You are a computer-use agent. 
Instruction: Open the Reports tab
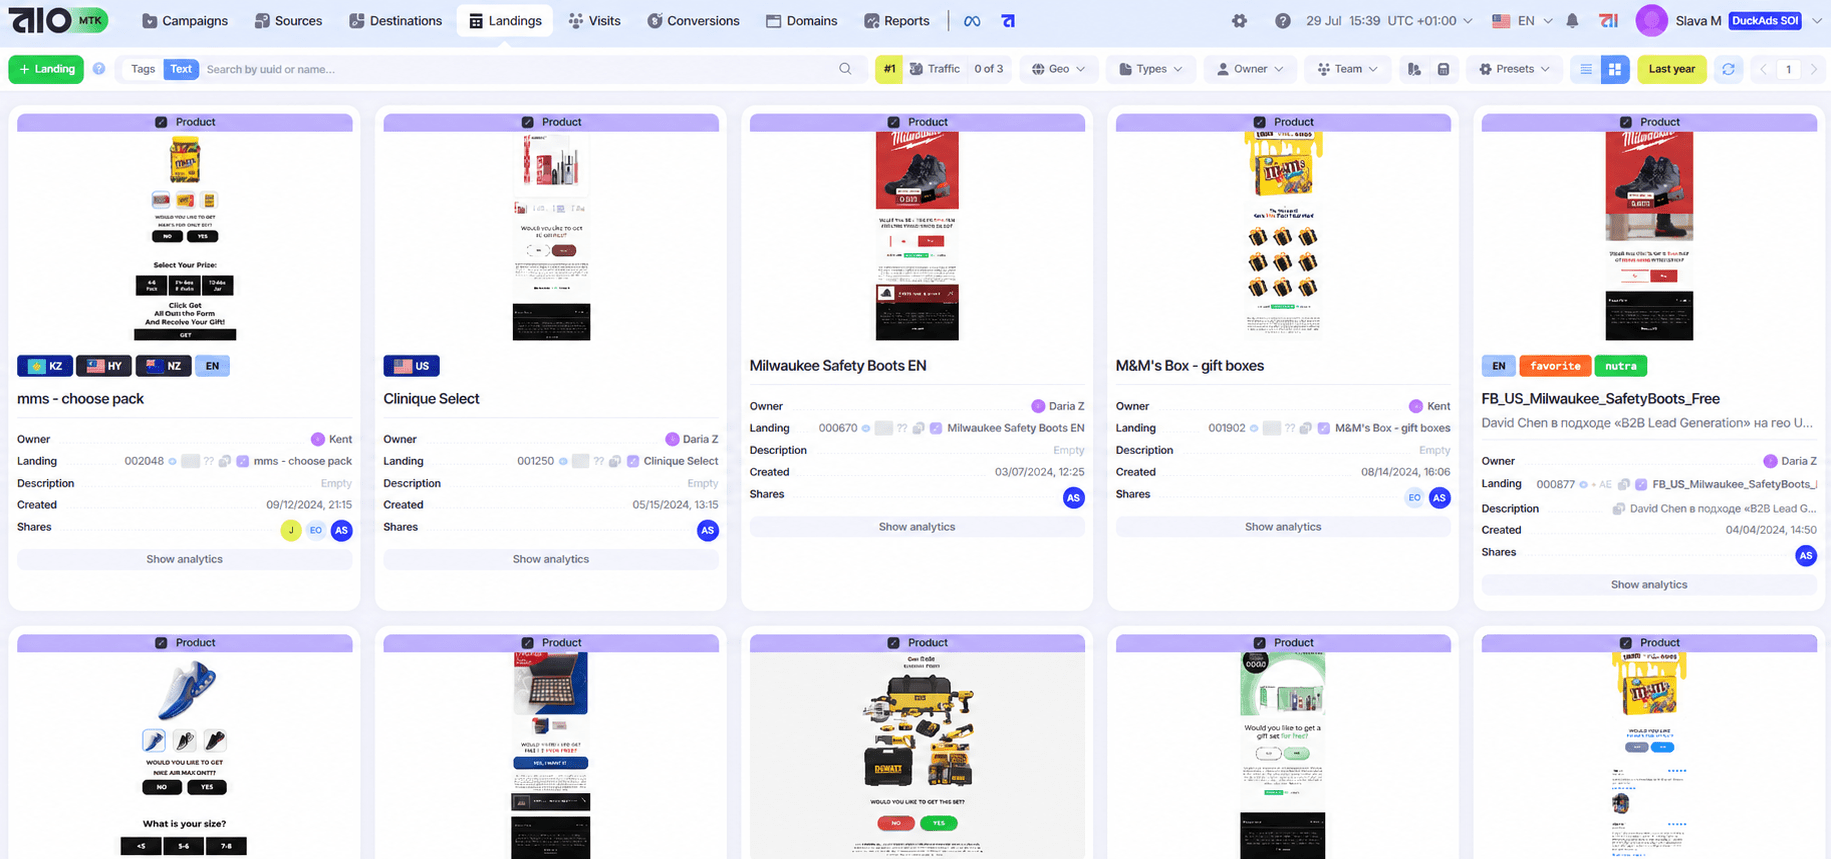897,21
